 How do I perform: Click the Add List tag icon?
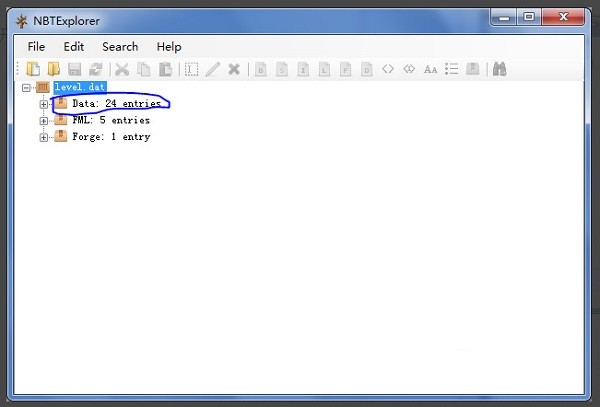(452, 69)
